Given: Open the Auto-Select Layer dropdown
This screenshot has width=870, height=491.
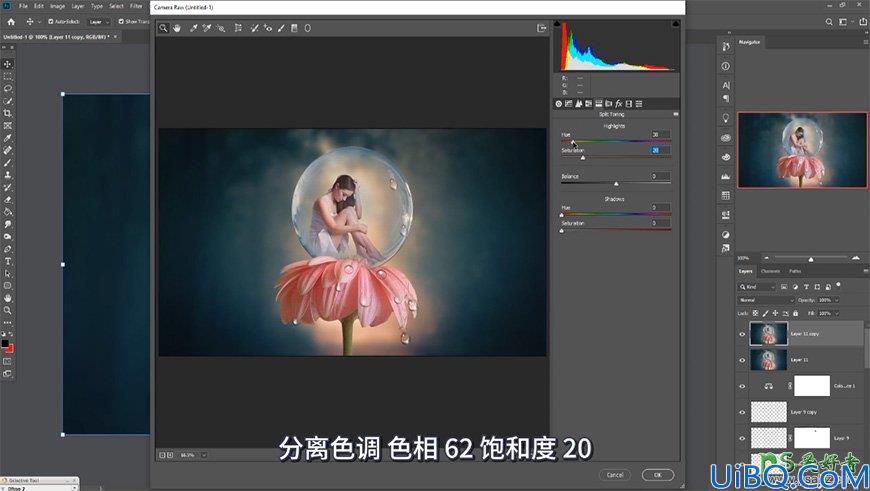Looking at the screenshot, I should pyautogui.click(x=99, y=22).
